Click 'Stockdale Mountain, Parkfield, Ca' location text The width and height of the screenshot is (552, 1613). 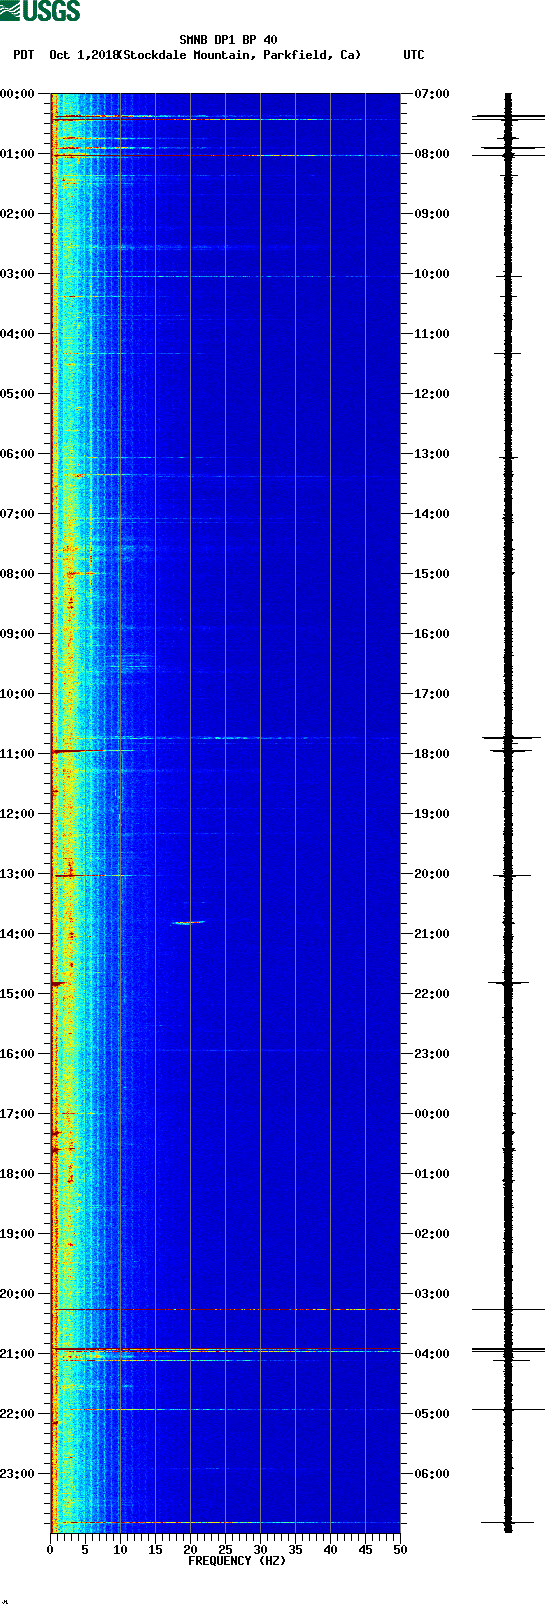240,55
